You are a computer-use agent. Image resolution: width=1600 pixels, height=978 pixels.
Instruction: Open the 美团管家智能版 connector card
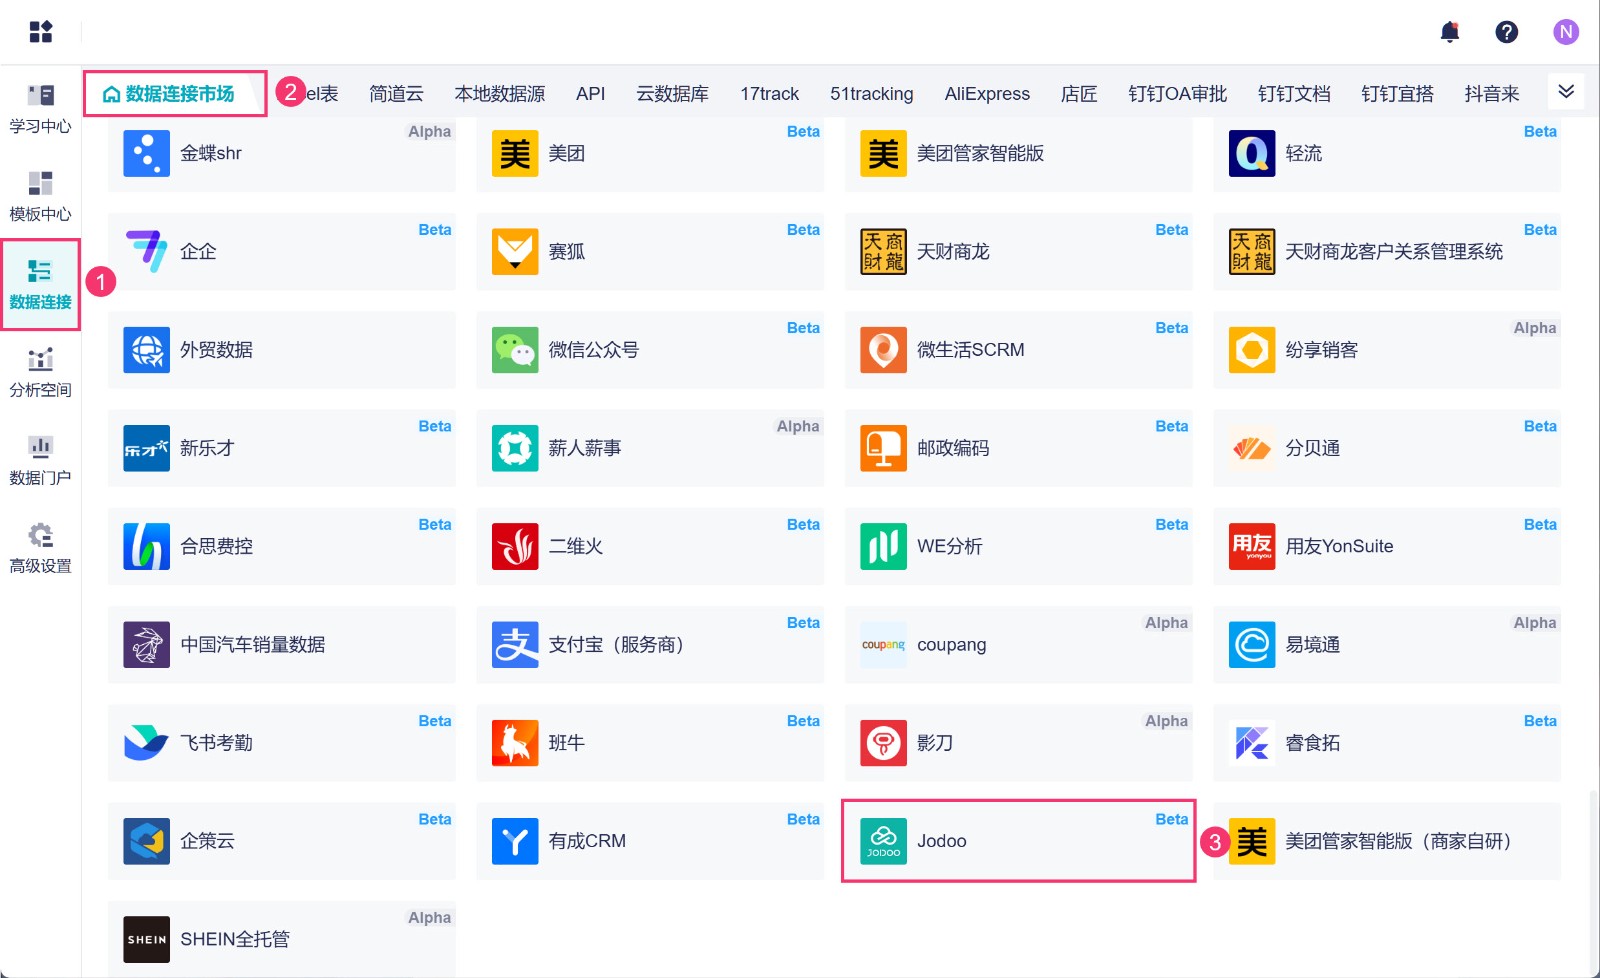(x=1019, y=153)
